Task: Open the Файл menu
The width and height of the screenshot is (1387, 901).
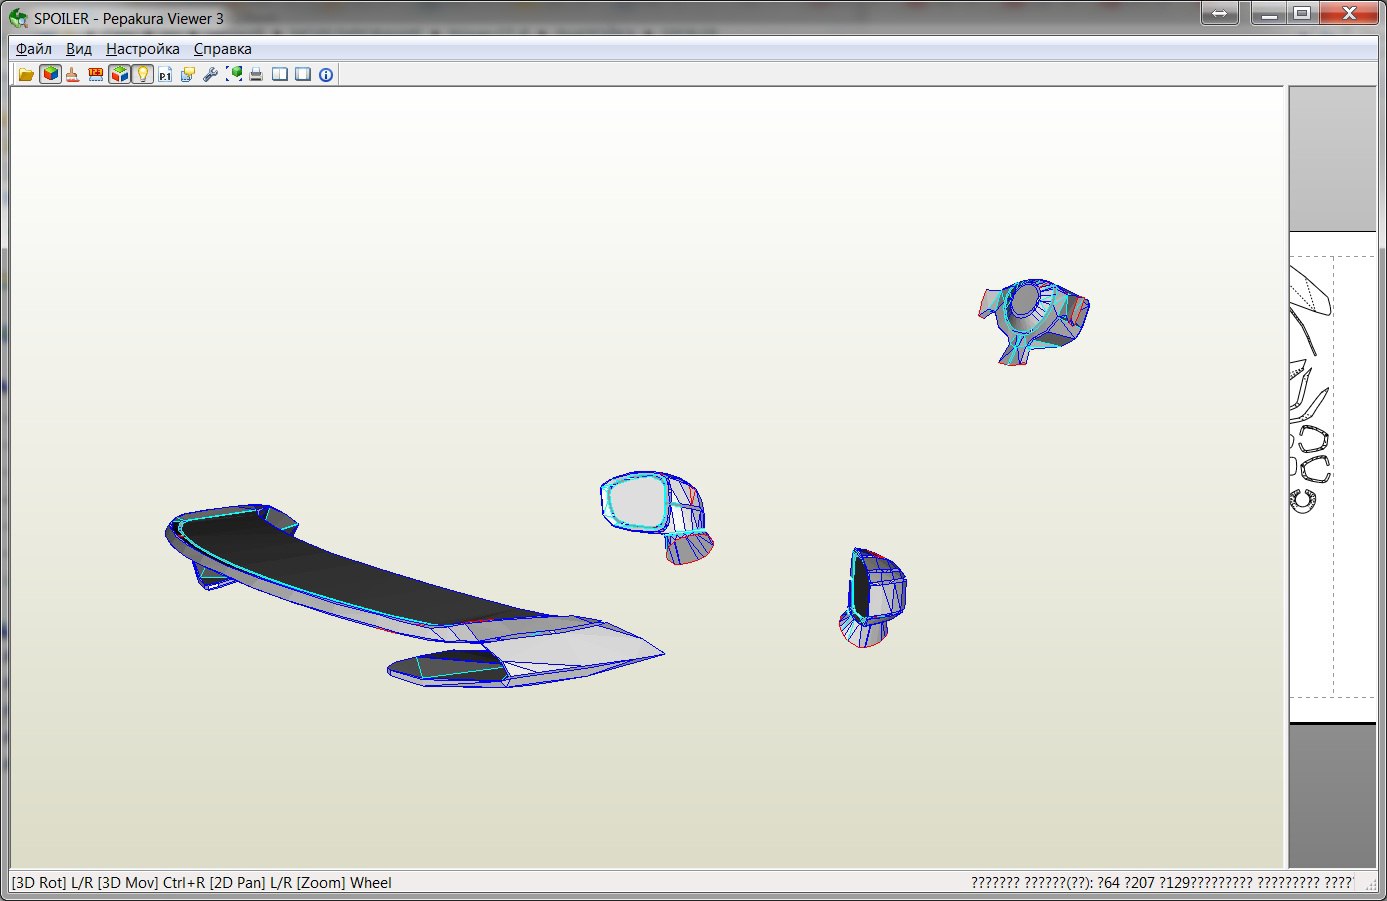Action: (x=34, y=49)
